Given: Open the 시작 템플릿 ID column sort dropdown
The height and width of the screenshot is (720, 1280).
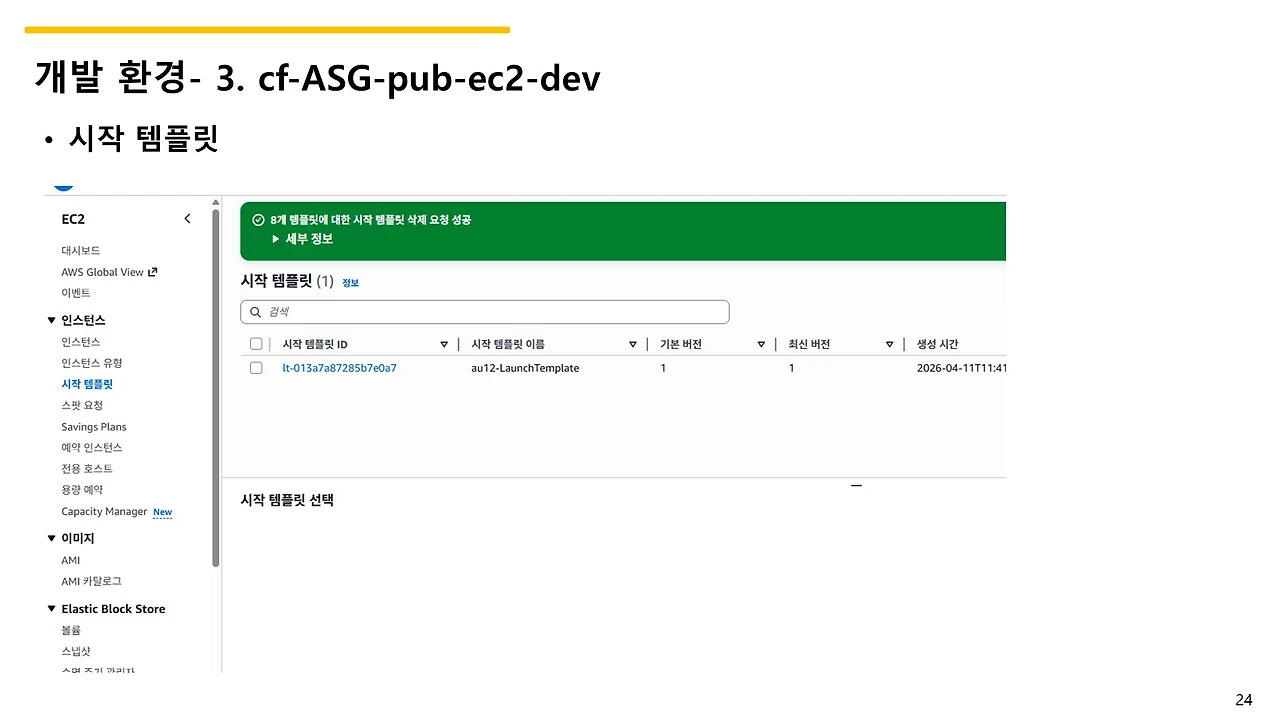Looking at the screenshot, I should [444, 343].
